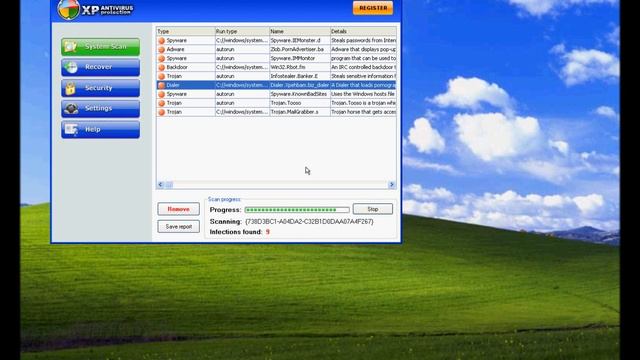
Task: Click the Settings sidebar icon
Action: coord(71,109)
